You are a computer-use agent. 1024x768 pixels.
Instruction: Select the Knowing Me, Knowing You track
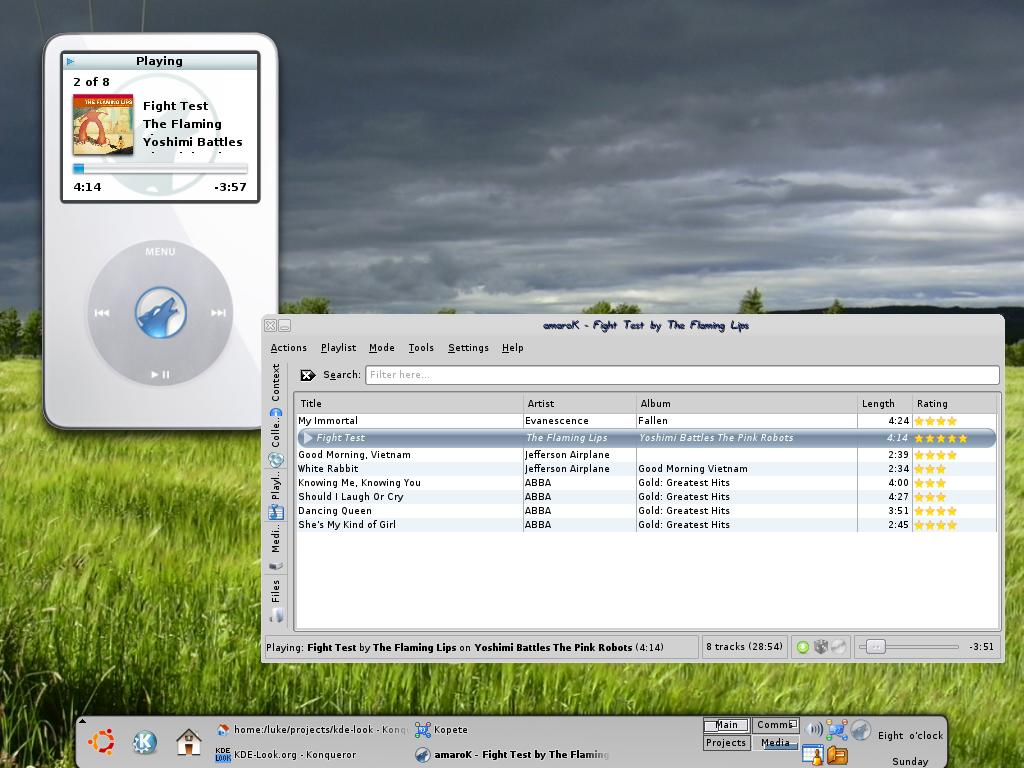click(x=646, y=483)
